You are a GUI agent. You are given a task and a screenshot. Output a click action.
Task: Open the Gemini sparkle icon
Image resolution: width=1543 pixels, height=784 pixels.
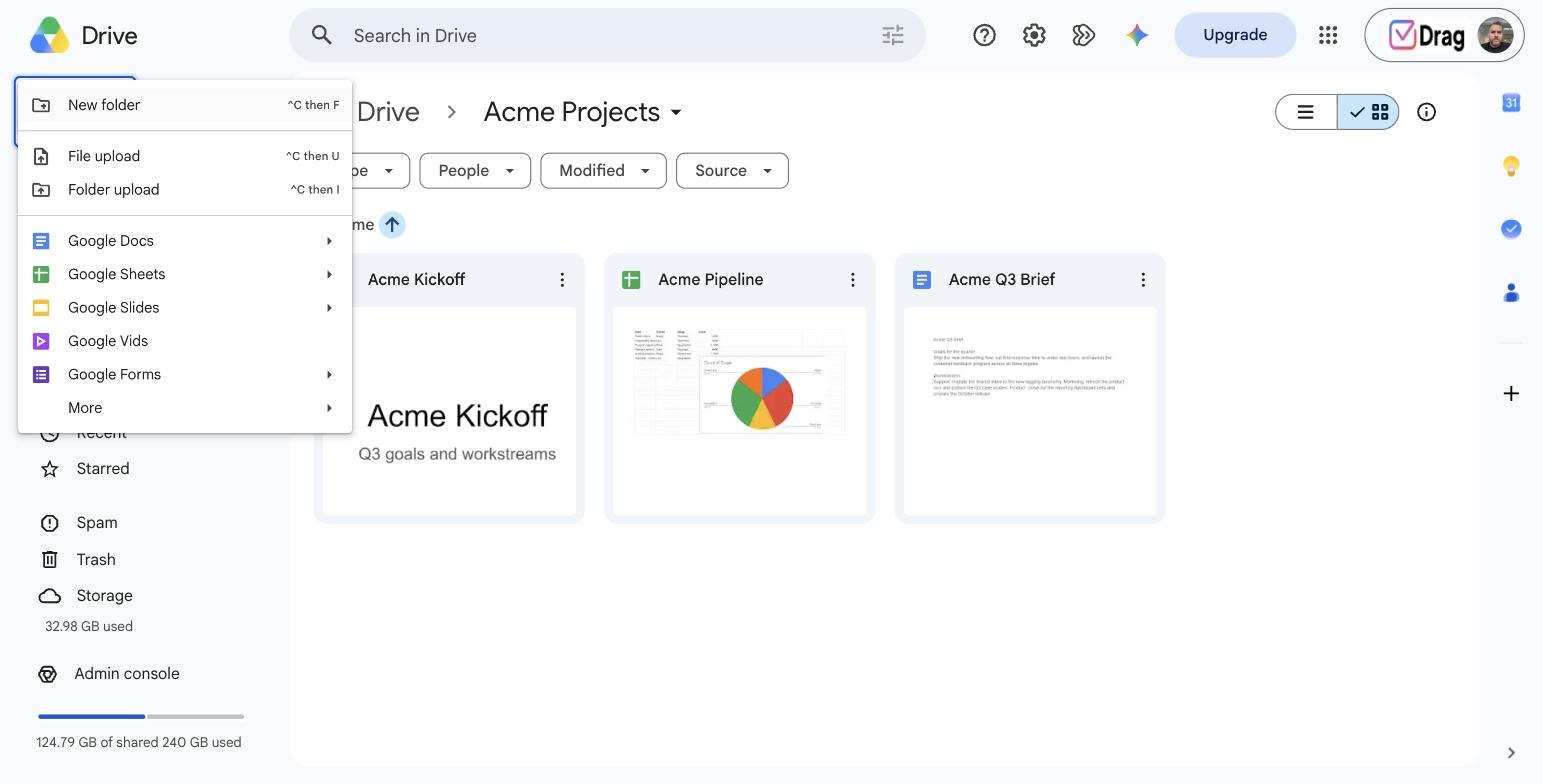click(1136, 35)
